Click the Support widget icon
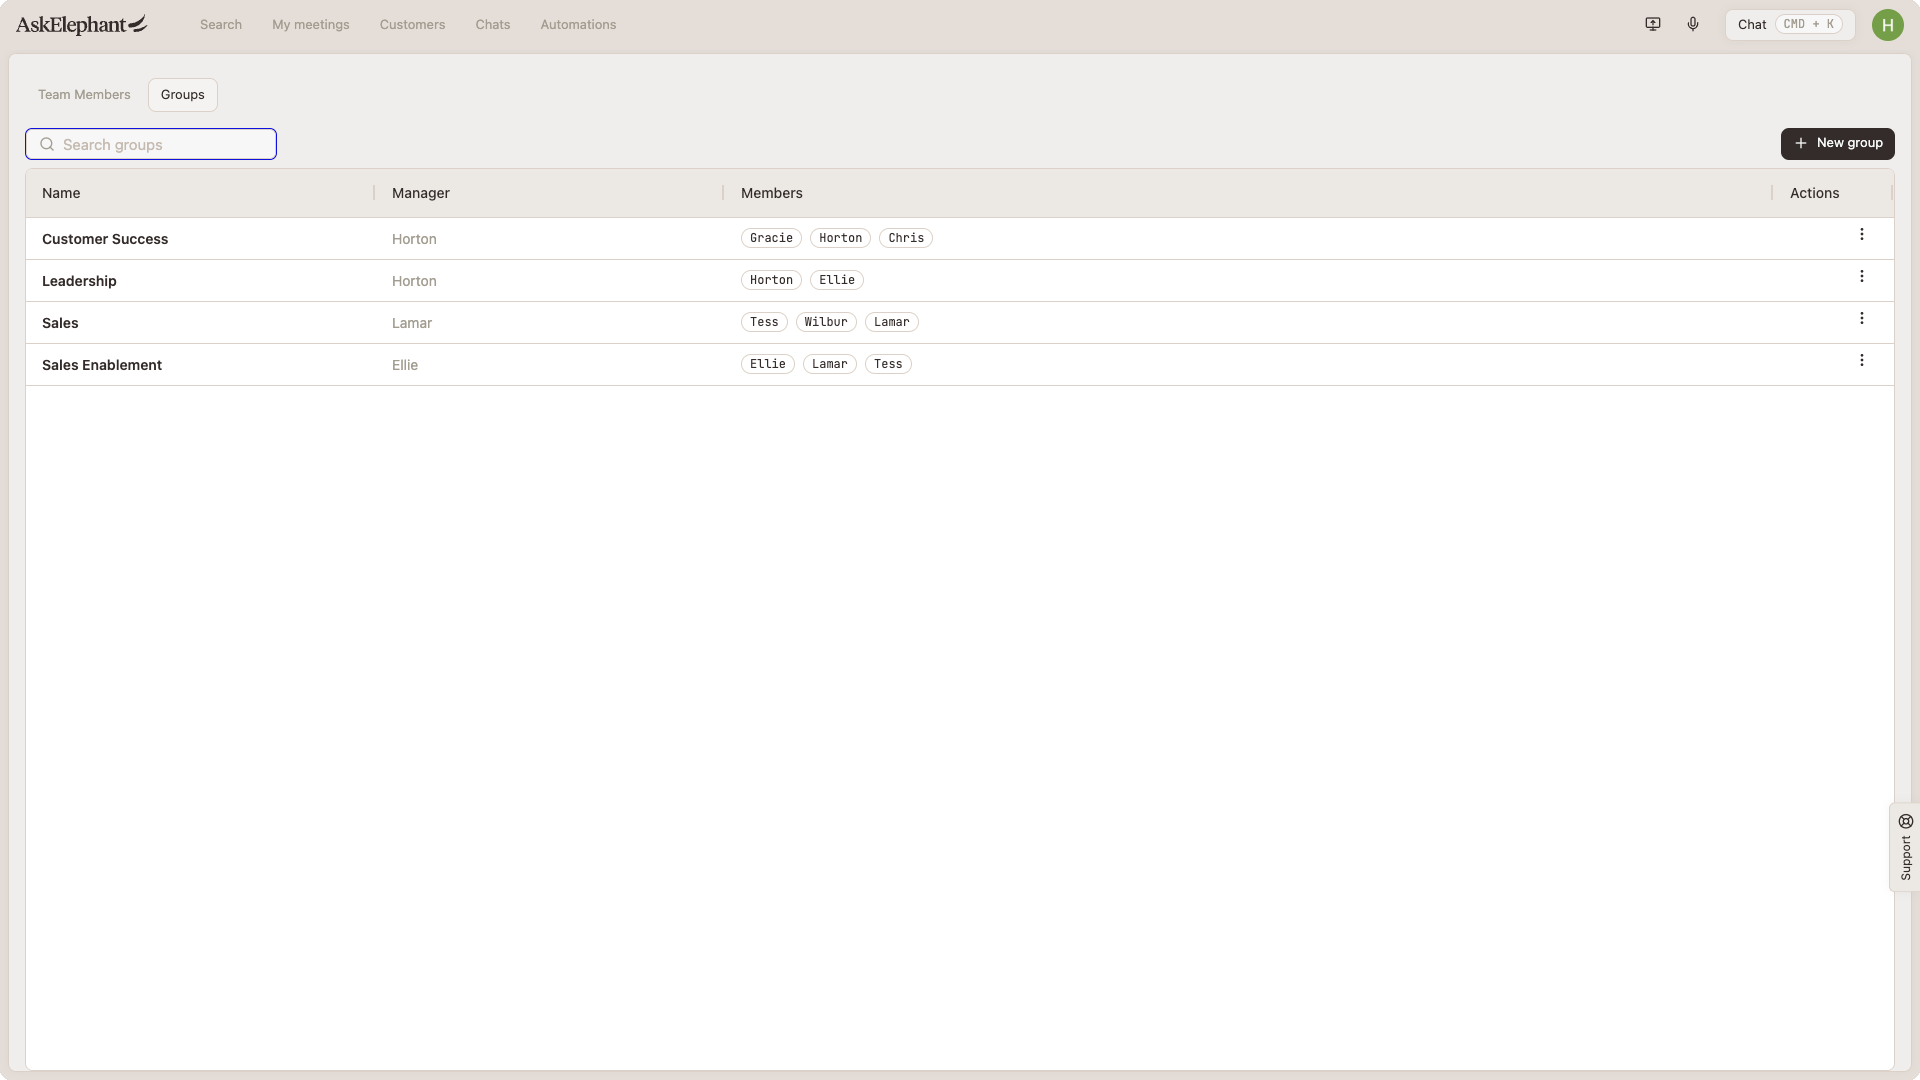Screen dimensions: 1920x1080 (x=1906, y=821)
